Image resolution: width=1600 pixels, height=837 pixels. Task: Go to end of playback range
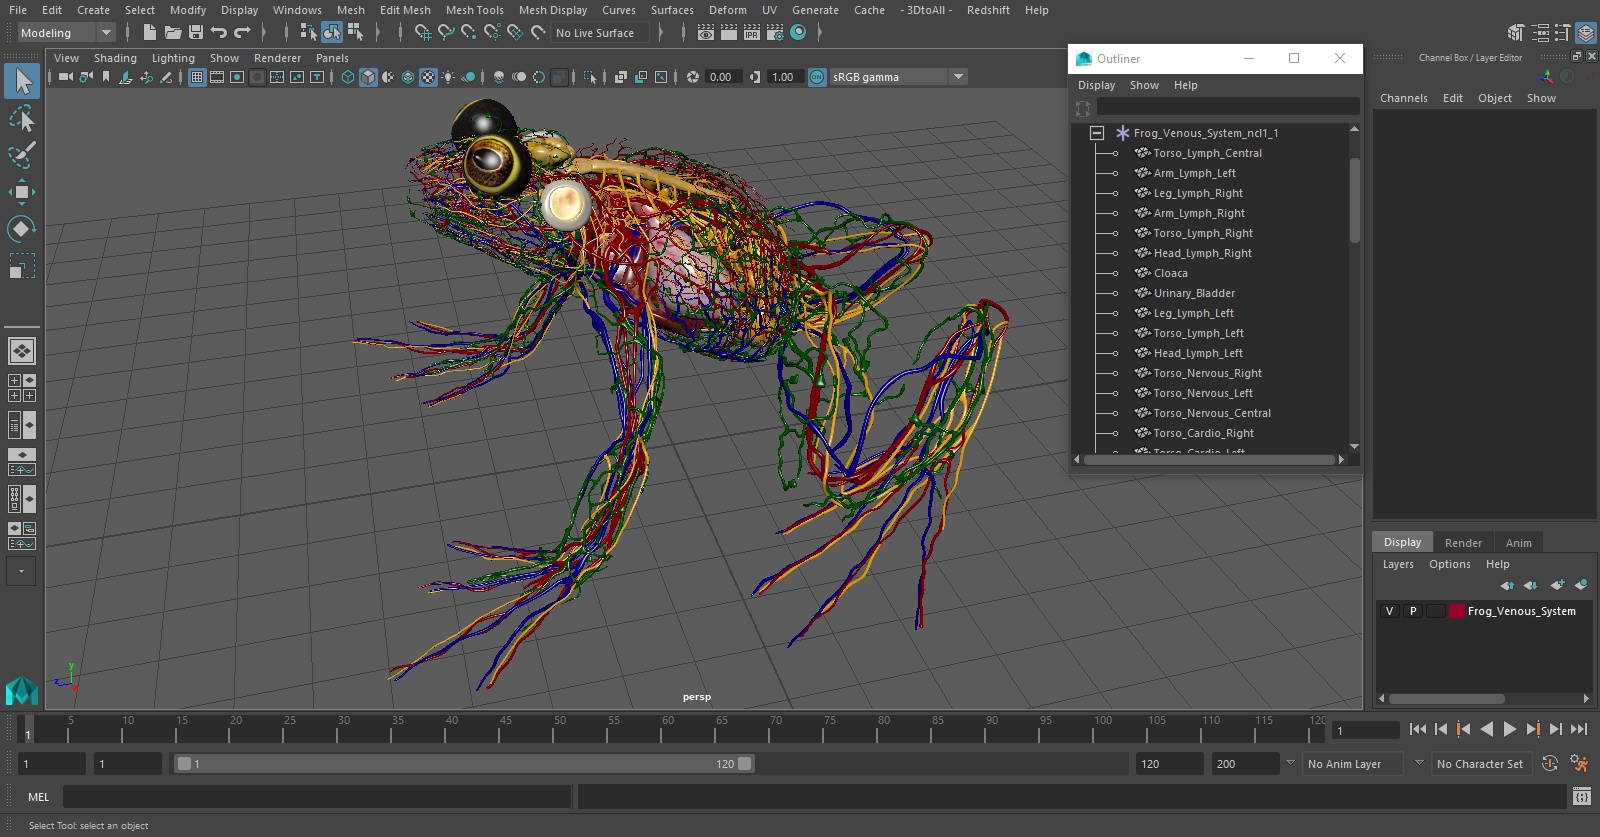pos(1580,729)
